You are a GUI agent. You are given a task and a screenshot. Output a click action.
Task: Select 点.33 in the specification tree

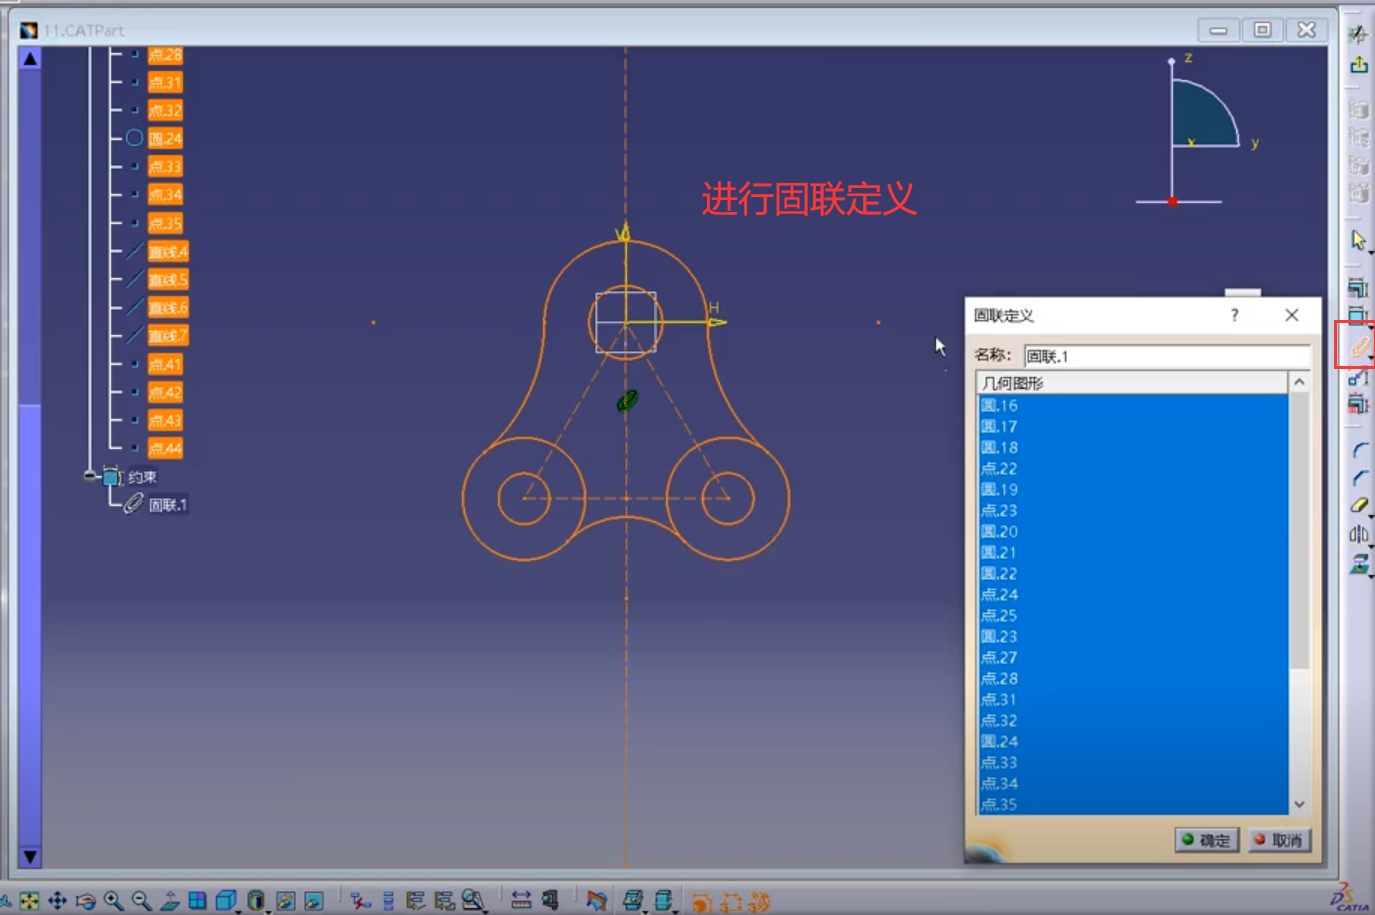click(165, 167)
